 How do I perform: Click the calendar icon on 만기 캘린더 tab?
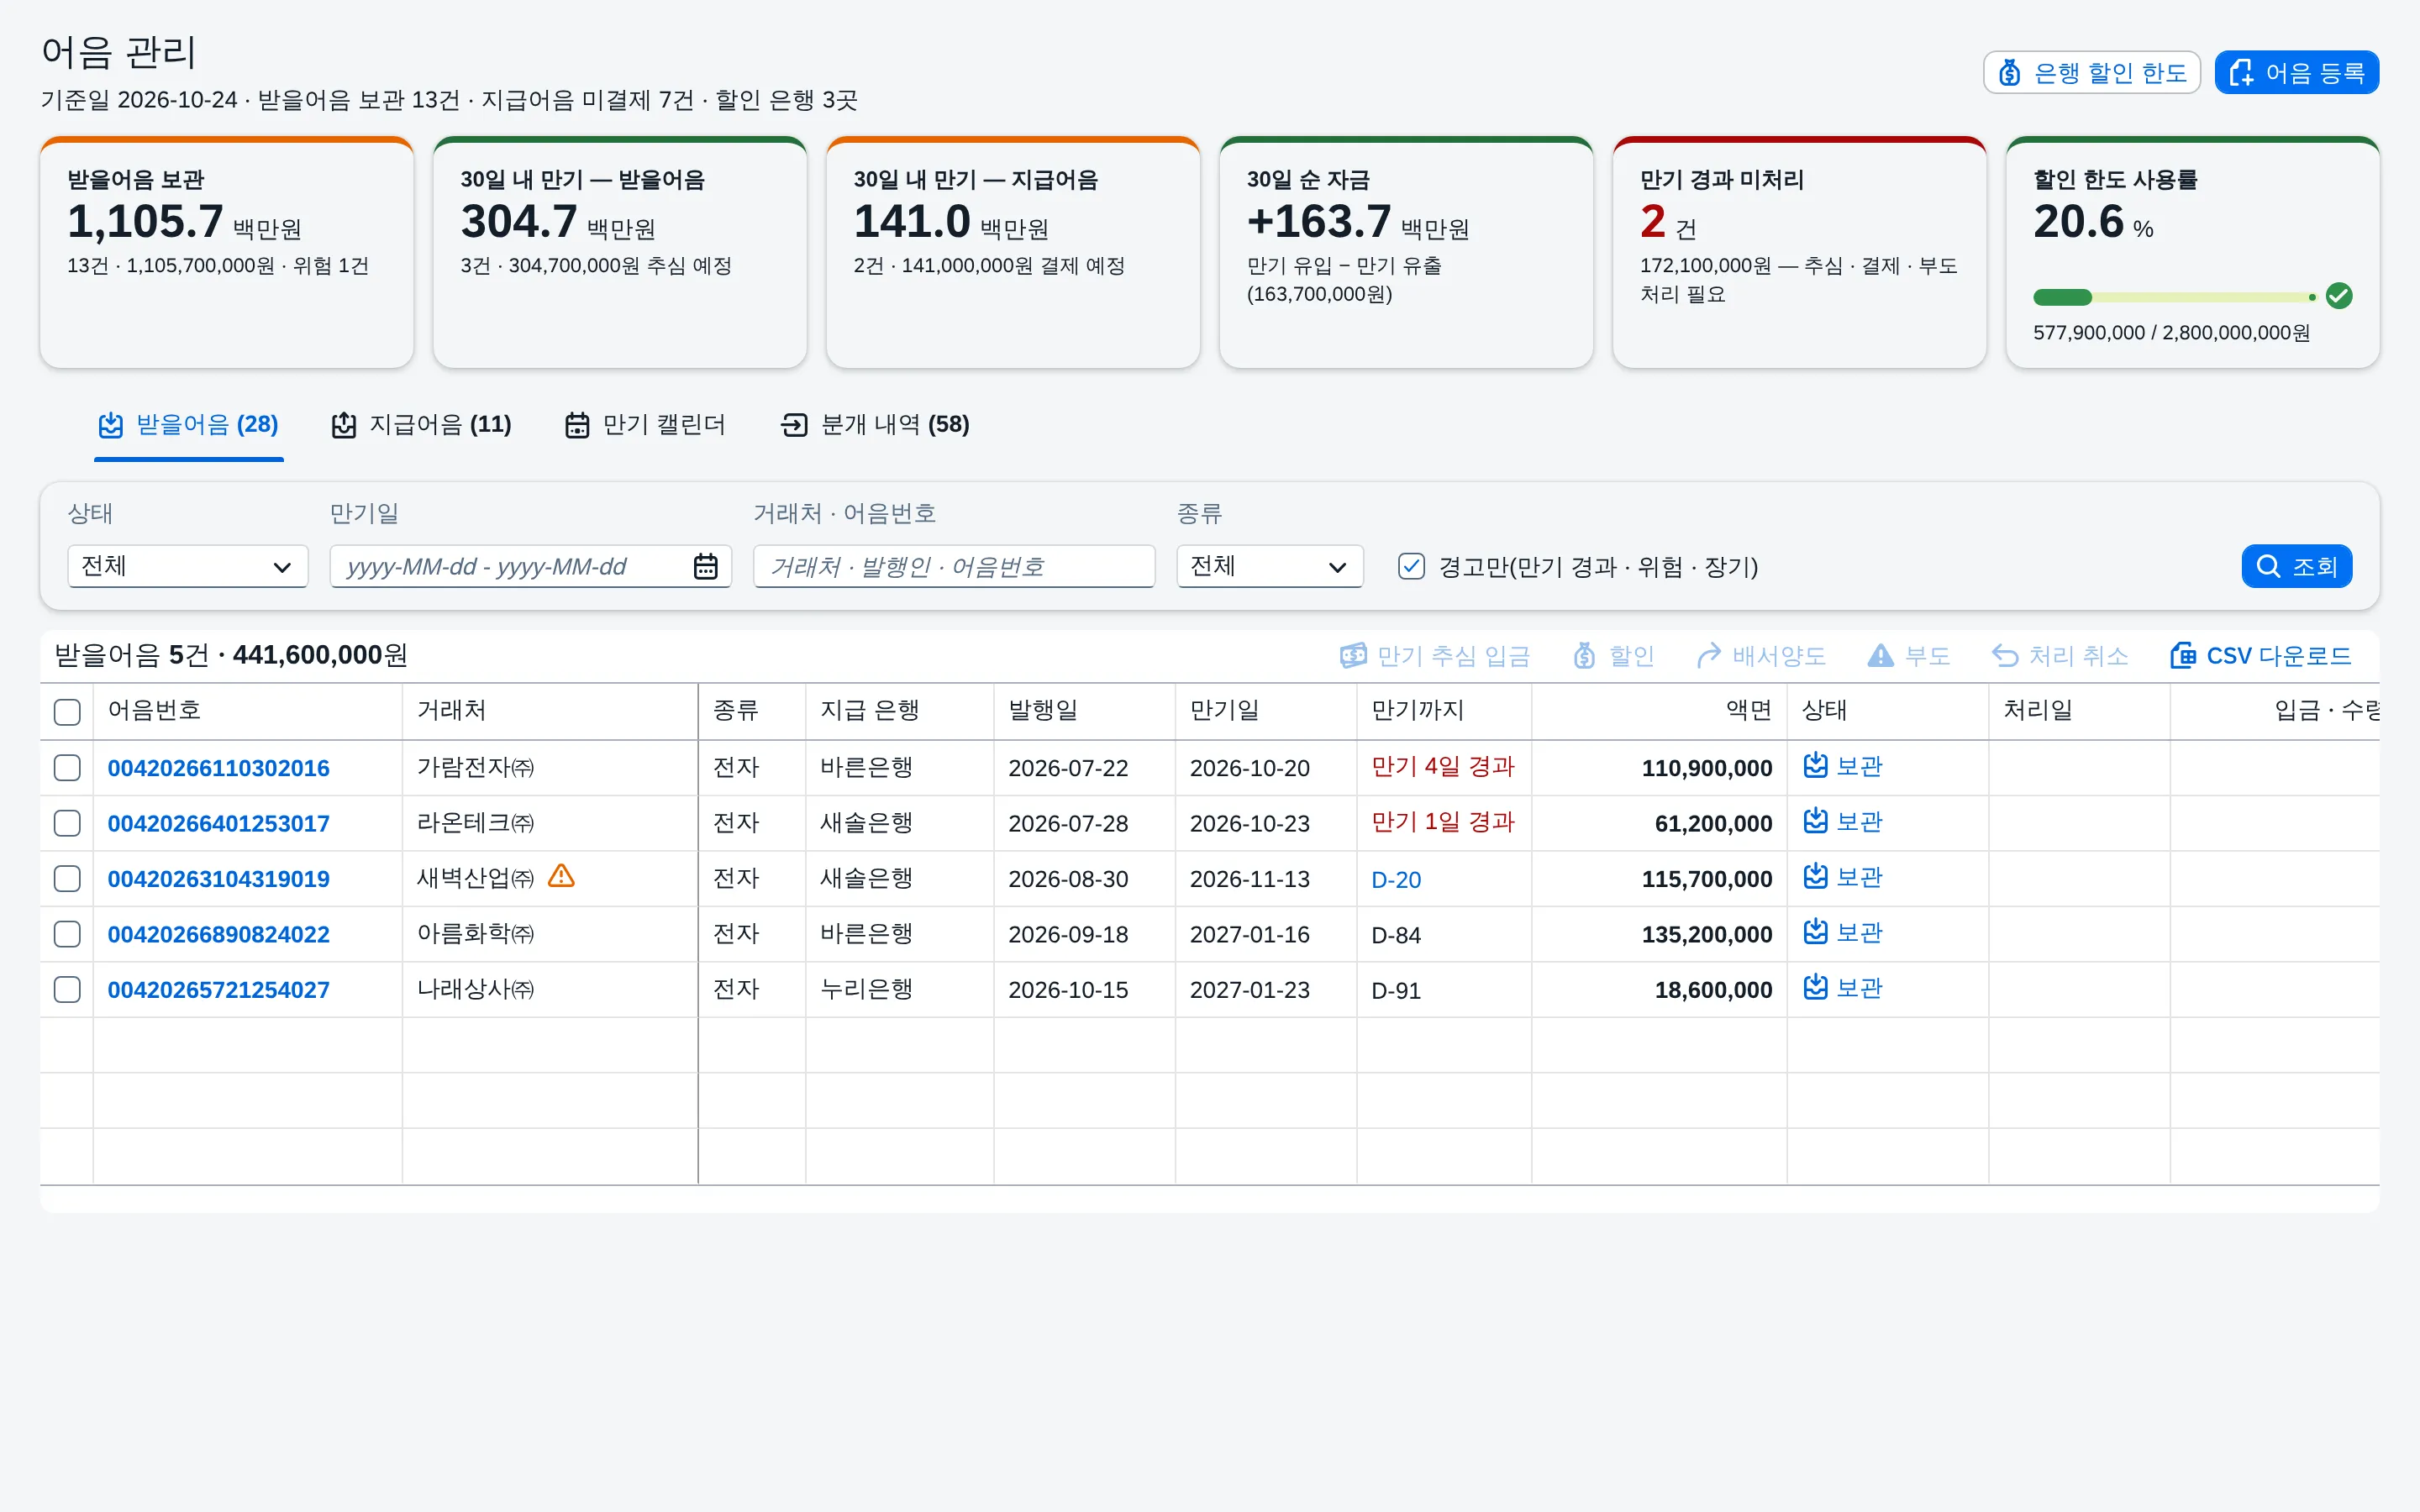click(577, 425)
